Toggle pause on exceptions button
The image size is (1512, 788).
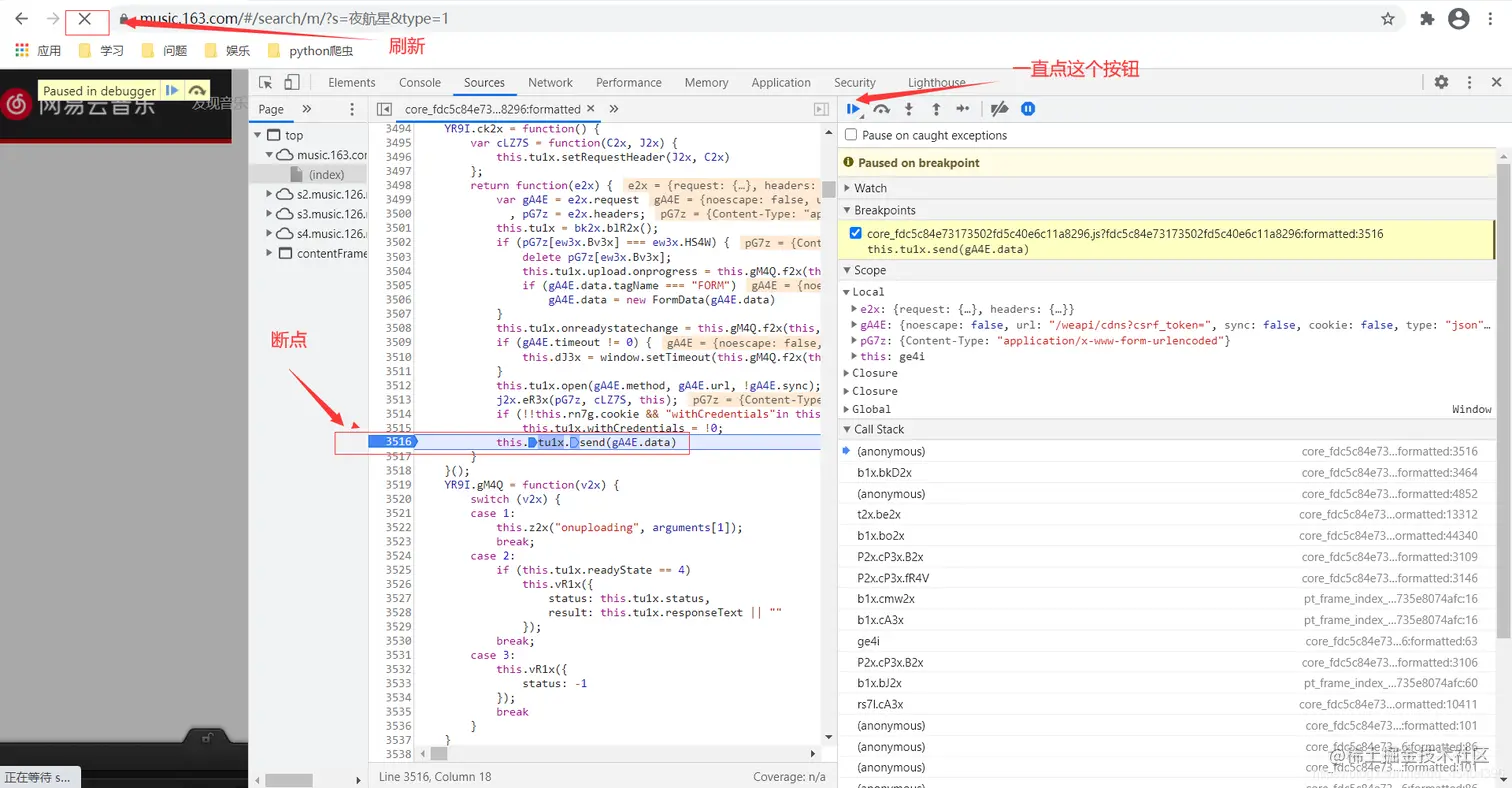(1027, 109)
